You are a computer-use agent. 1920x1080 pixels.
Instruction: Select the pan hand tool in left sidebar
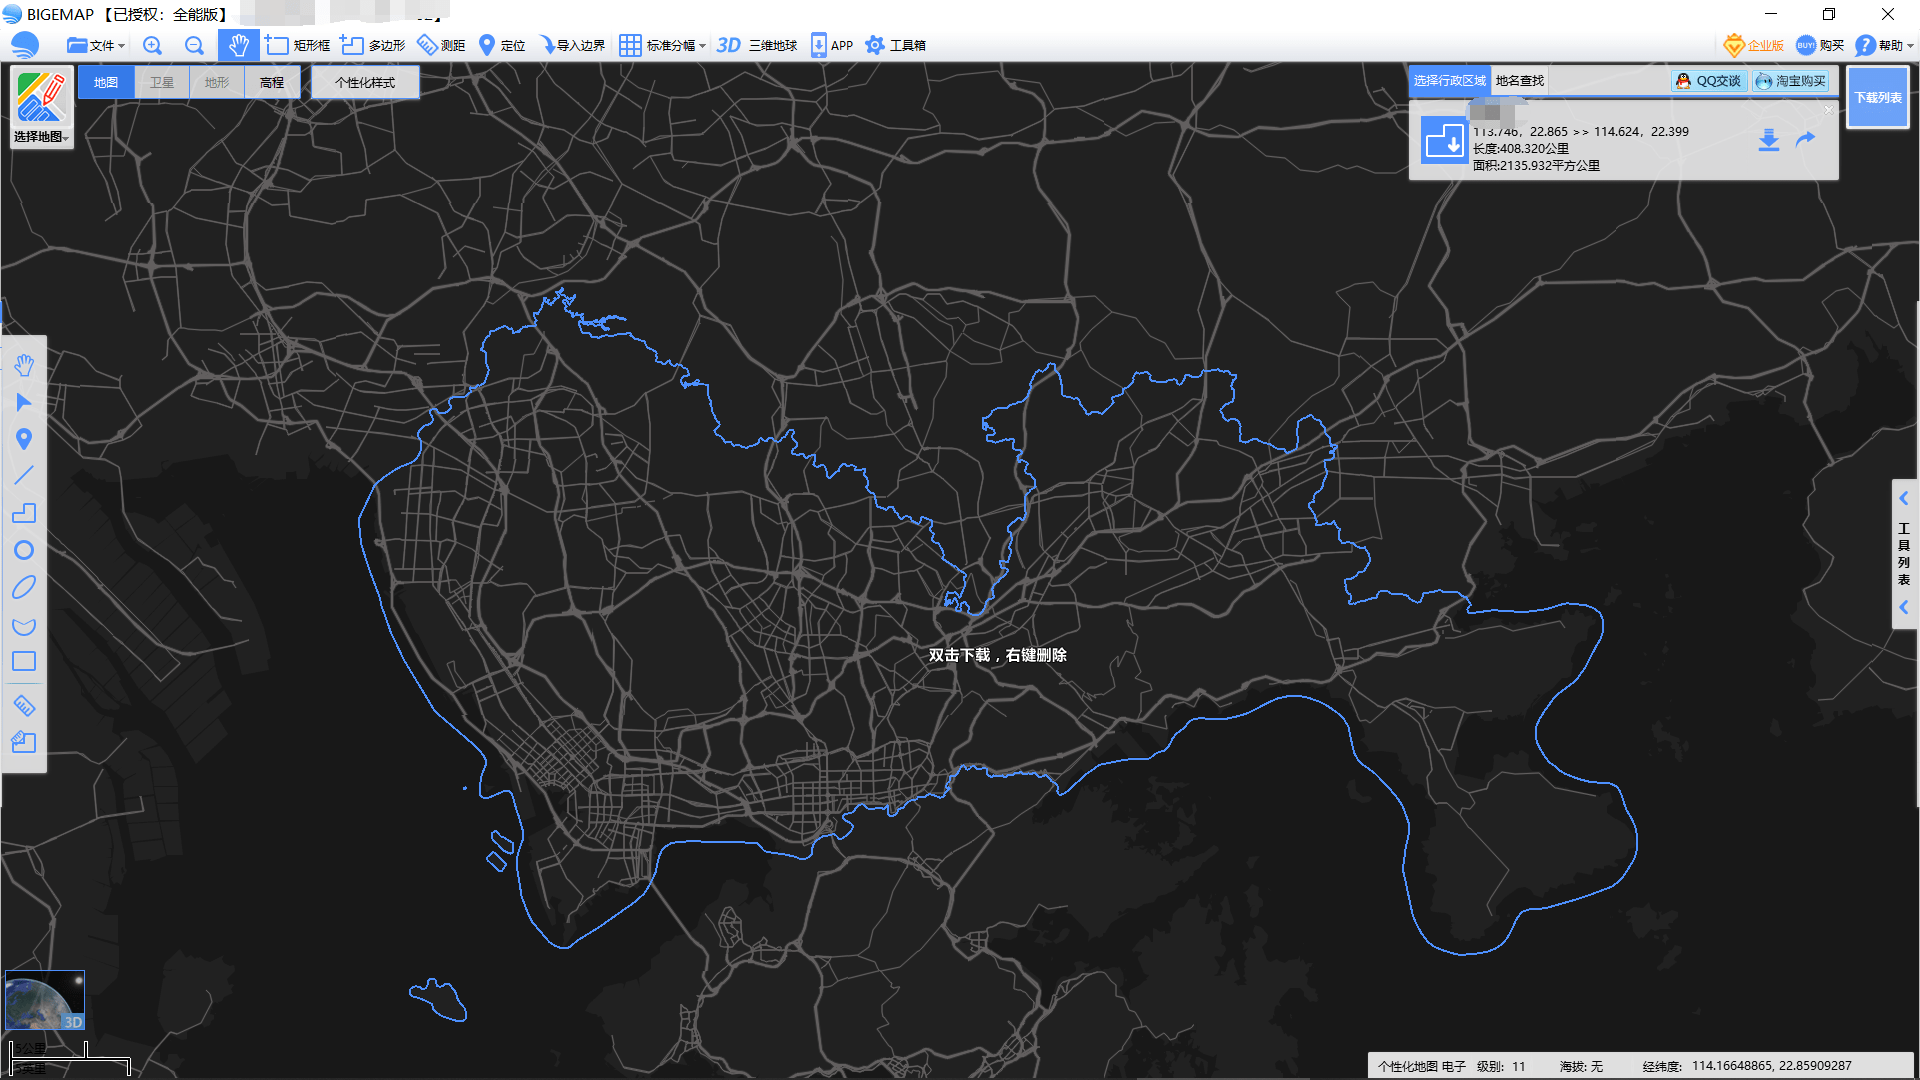(x=24, y=365)
